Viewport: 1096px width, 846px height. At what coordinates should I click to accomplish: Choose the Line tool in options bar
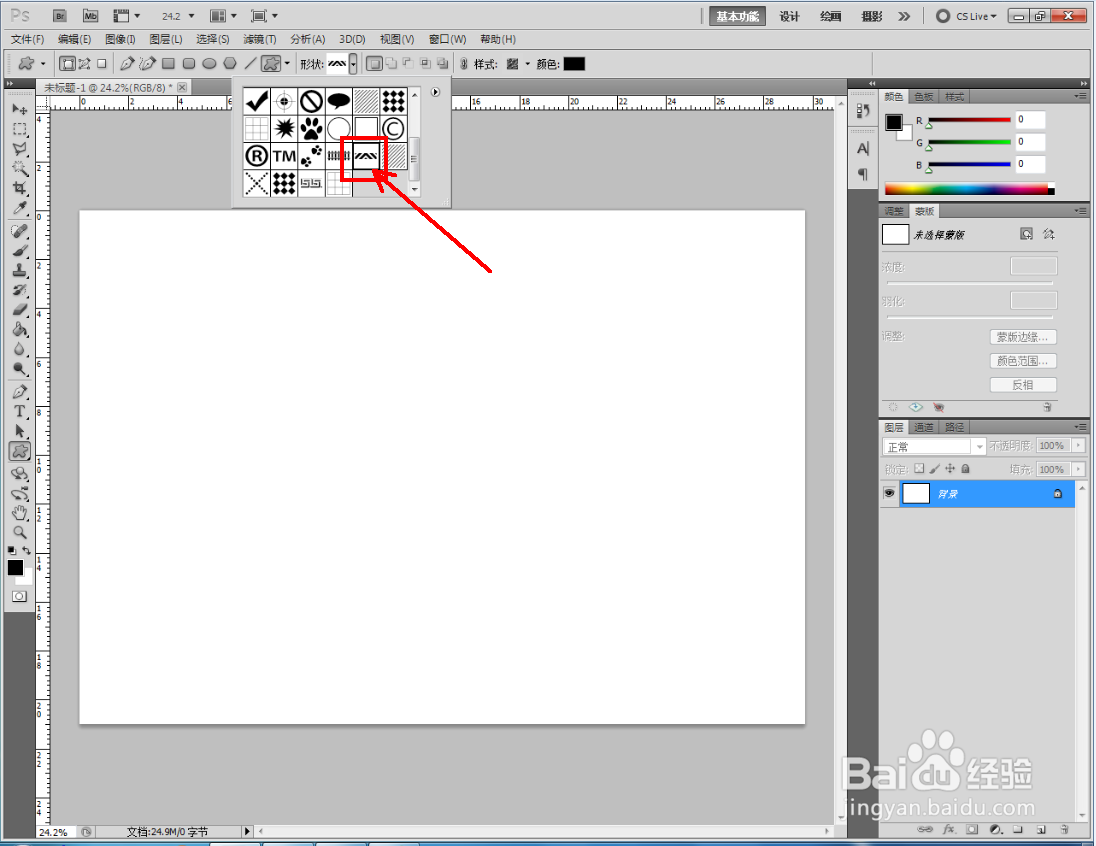[x=250, y=64]
